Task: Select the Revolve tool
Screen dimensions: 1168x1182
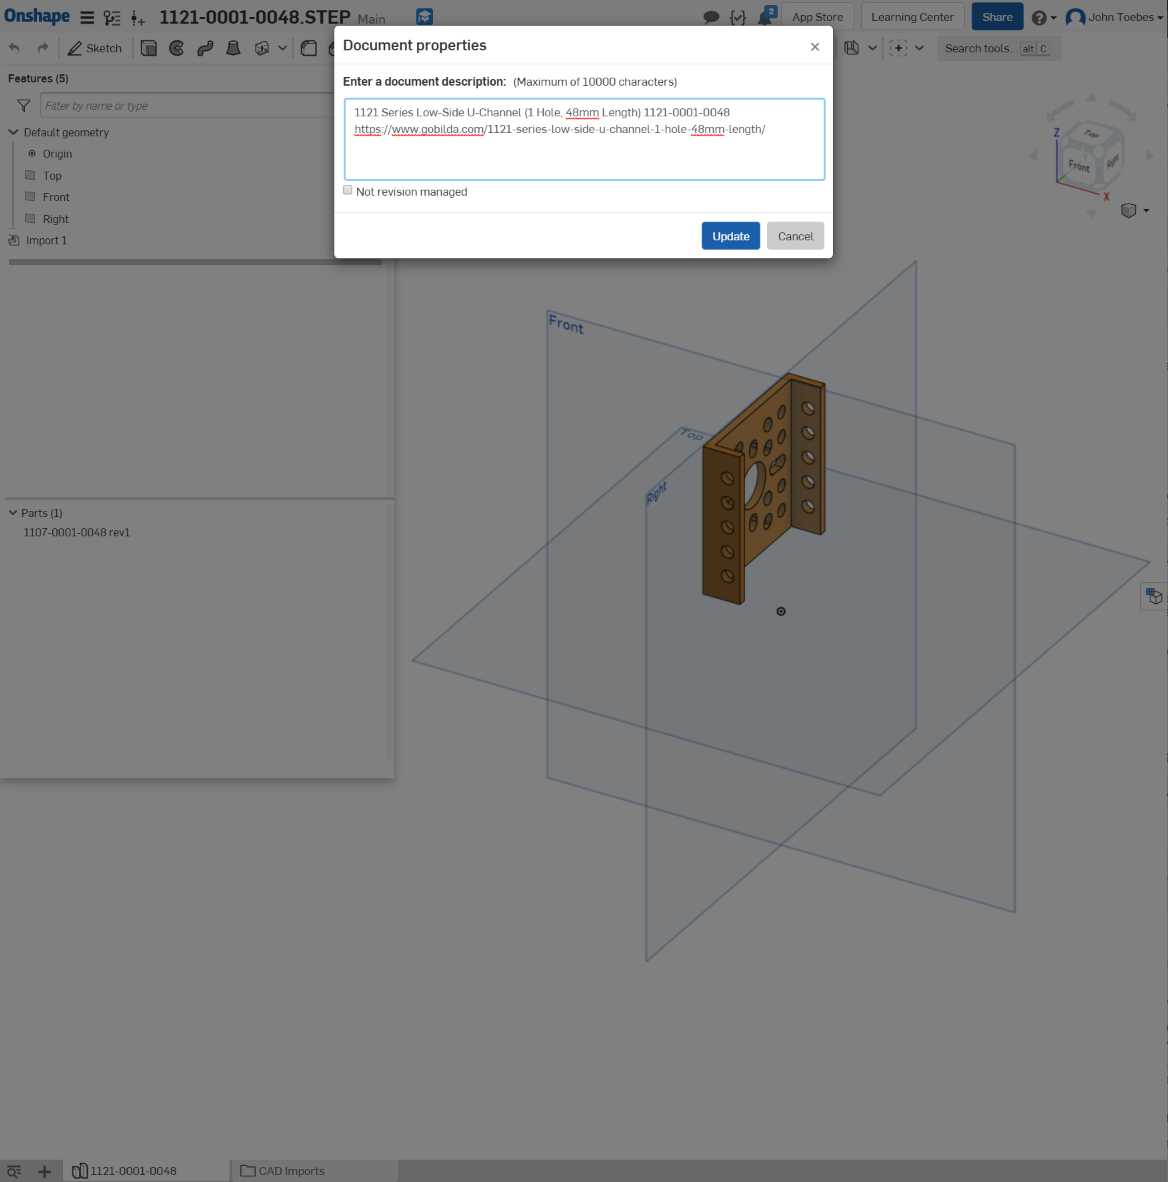Action: click(176, 48)
